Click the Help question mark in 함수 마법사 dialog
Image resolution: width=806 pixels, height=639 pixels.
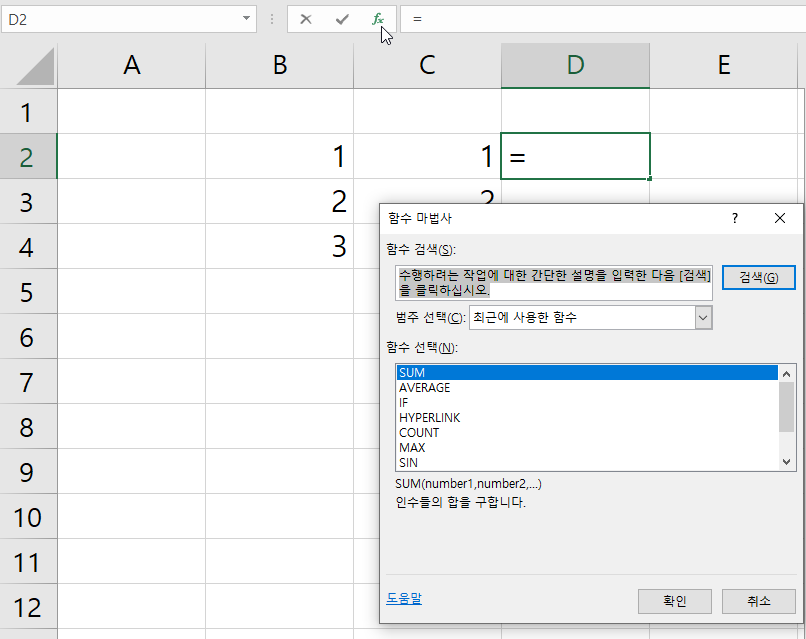pyautogui.click(x=734, y=218)
